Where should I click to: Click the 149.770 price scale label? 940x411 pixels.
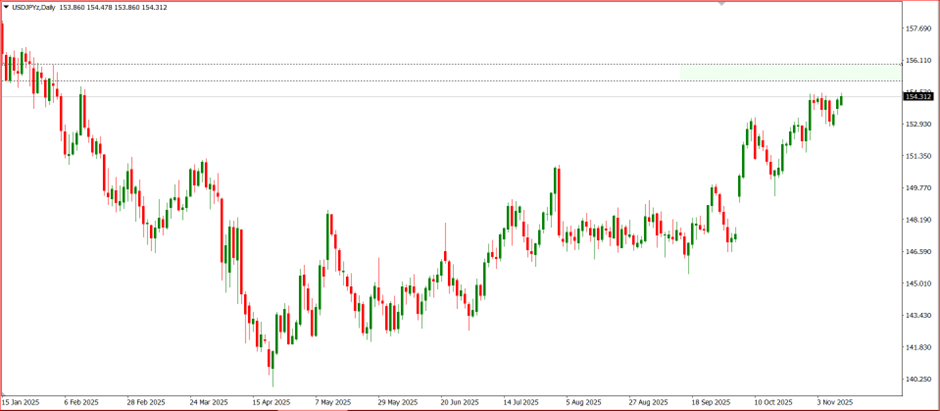[x=918, y=188]
